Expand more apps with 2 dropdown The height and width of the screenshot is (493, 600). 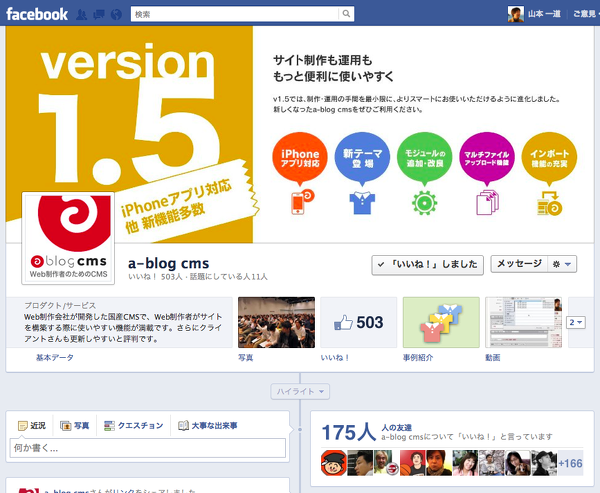click(576, 322)
